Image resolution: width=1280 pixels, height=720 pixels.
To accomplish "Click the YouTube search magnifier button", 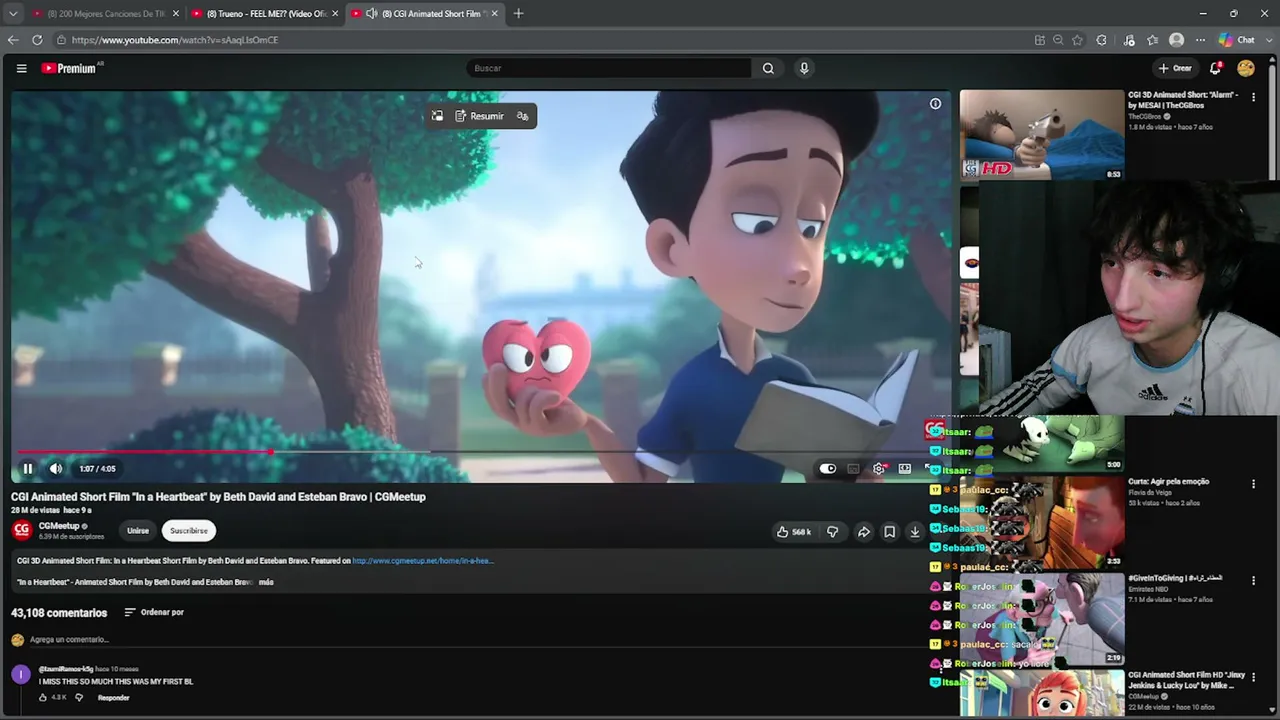I will pyautogui.click(x=768, y=68).
